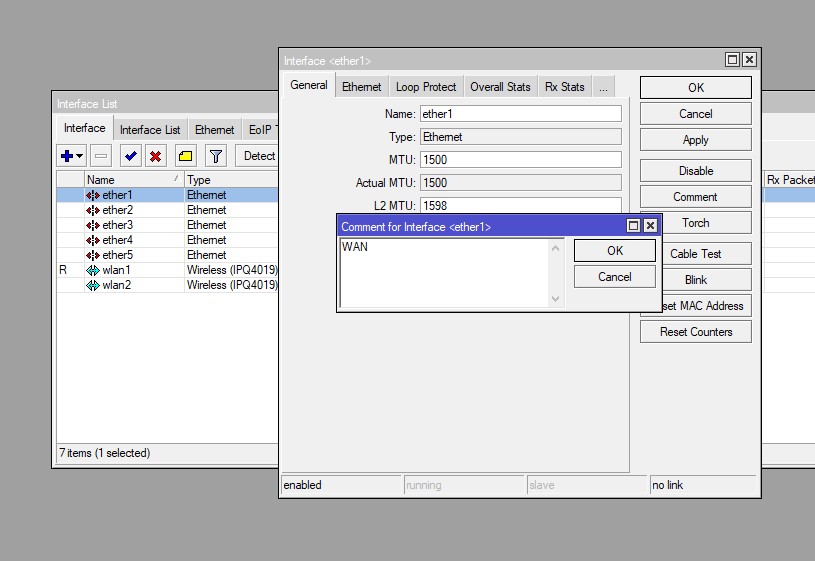Select the ether3 interface icon
The height and width of the screenshot is (561, 815).
(93, 226)
